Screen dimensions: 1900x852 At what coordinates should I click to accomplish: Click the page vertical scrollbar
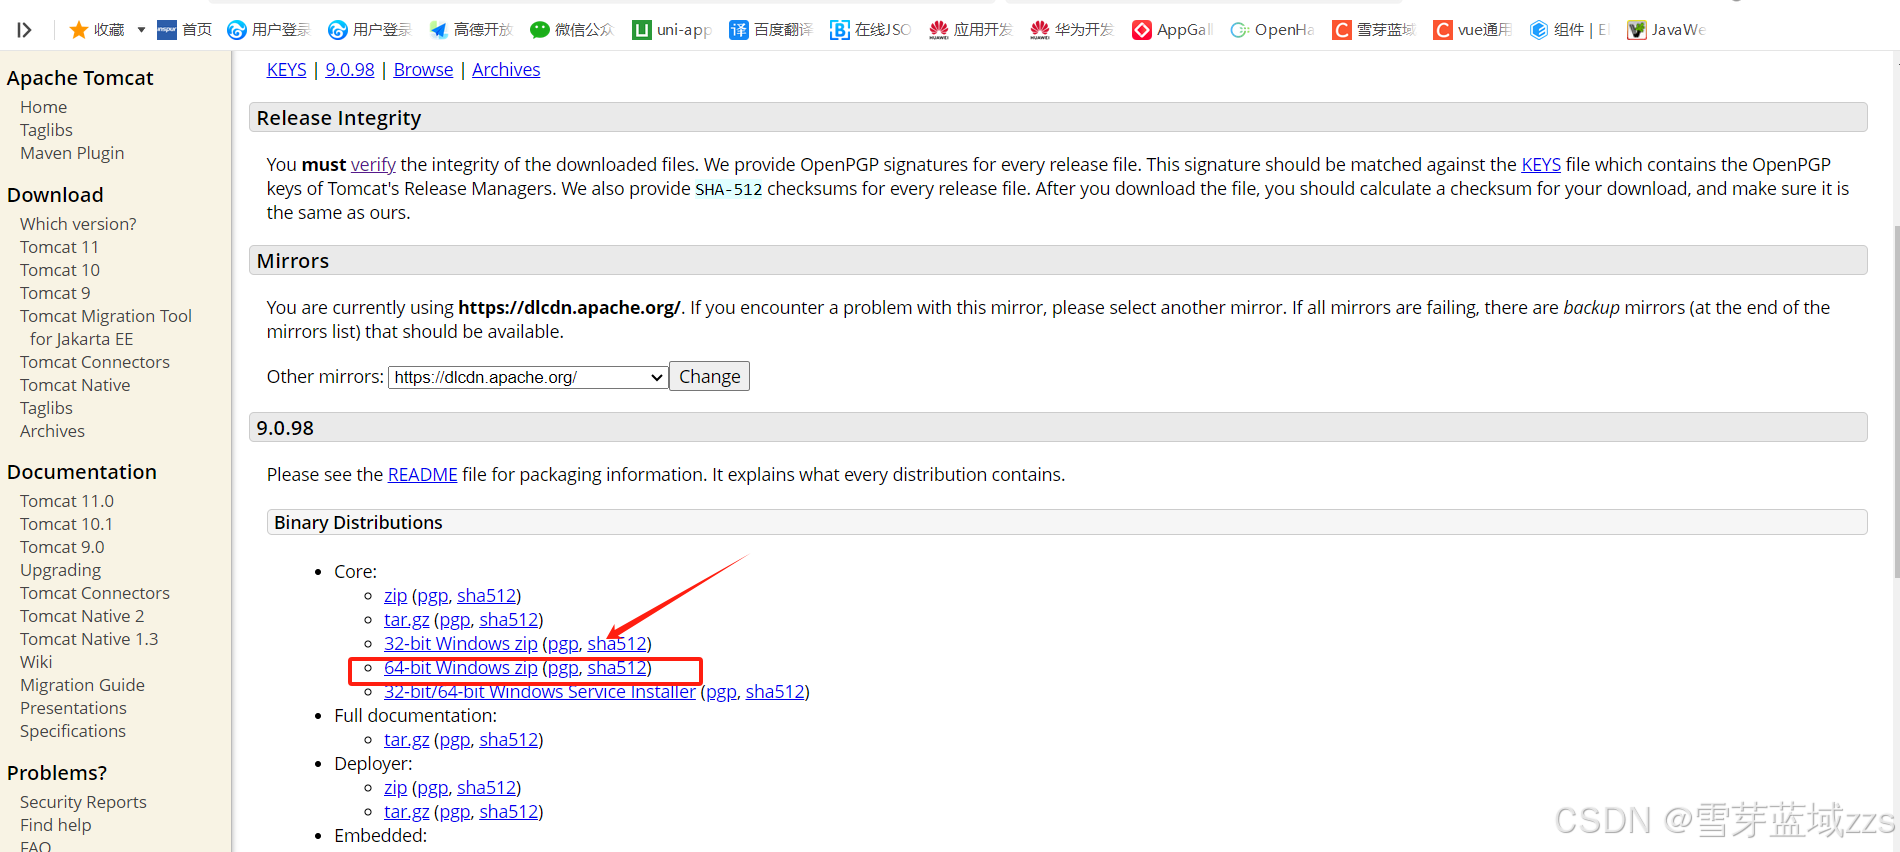1896,400
